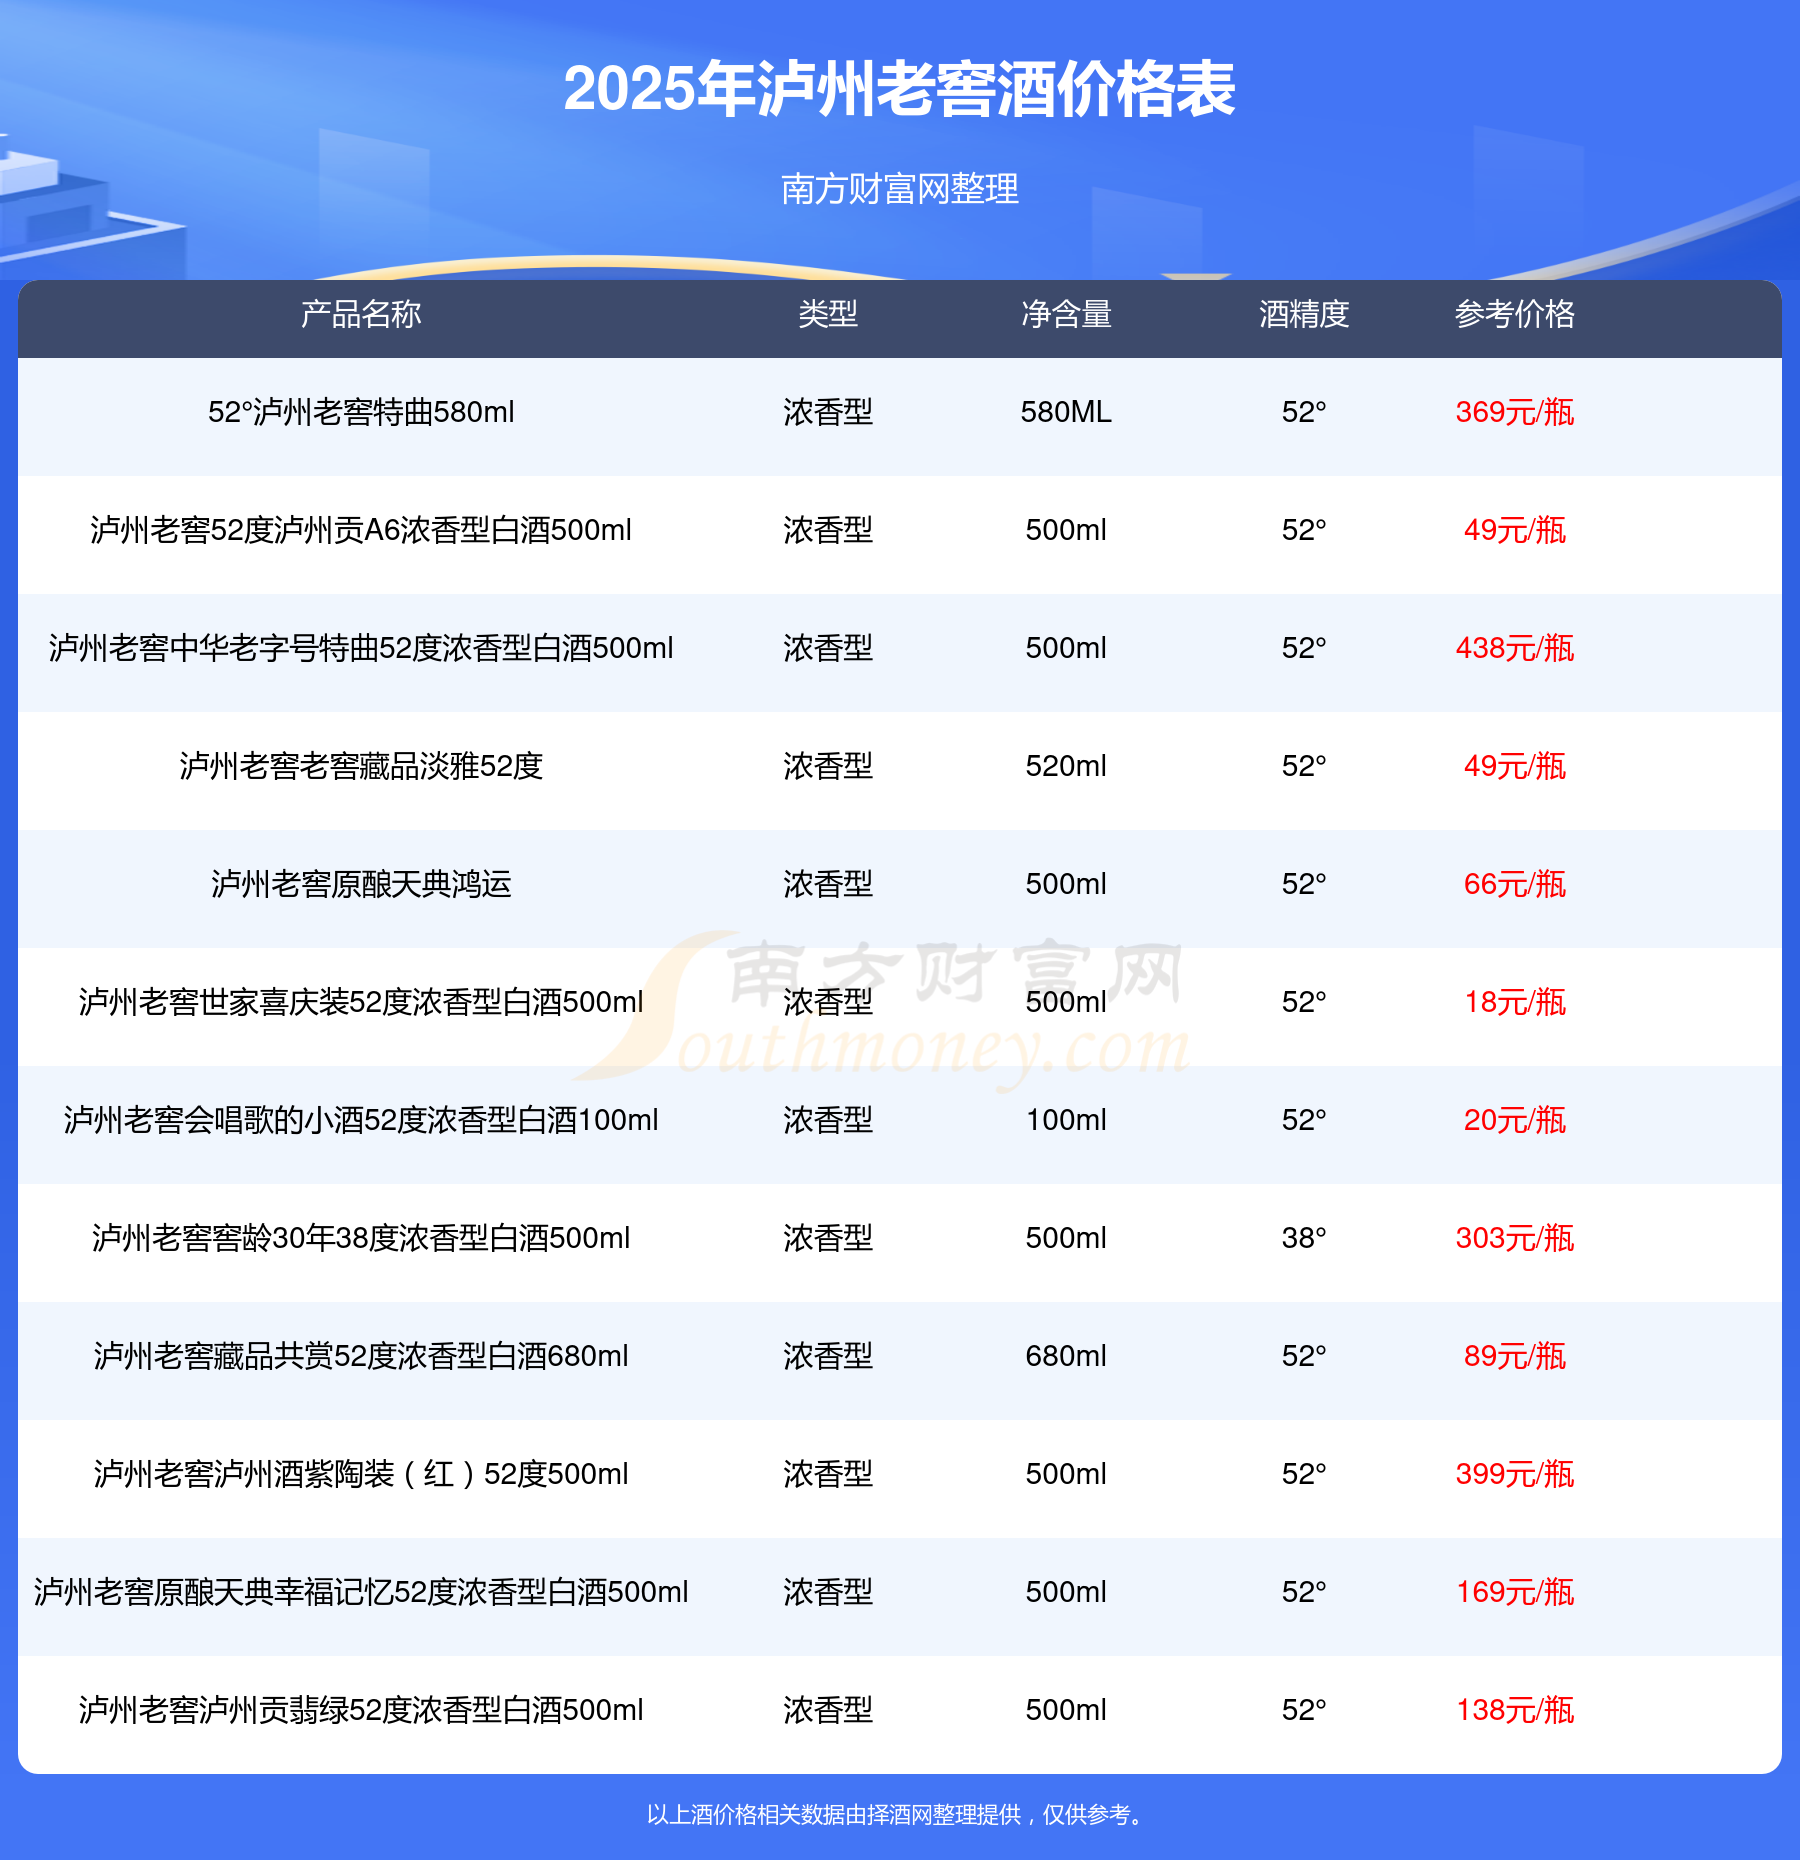Click the subtitle 南方财富网整理

pos(900,188)
